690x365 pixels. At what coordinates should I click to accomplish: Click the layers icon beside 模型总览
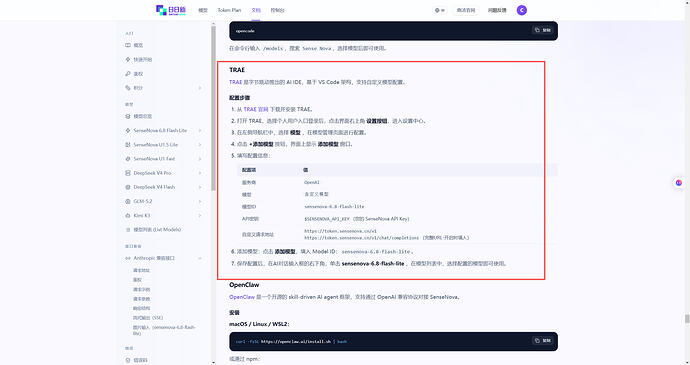pos(128,116)
